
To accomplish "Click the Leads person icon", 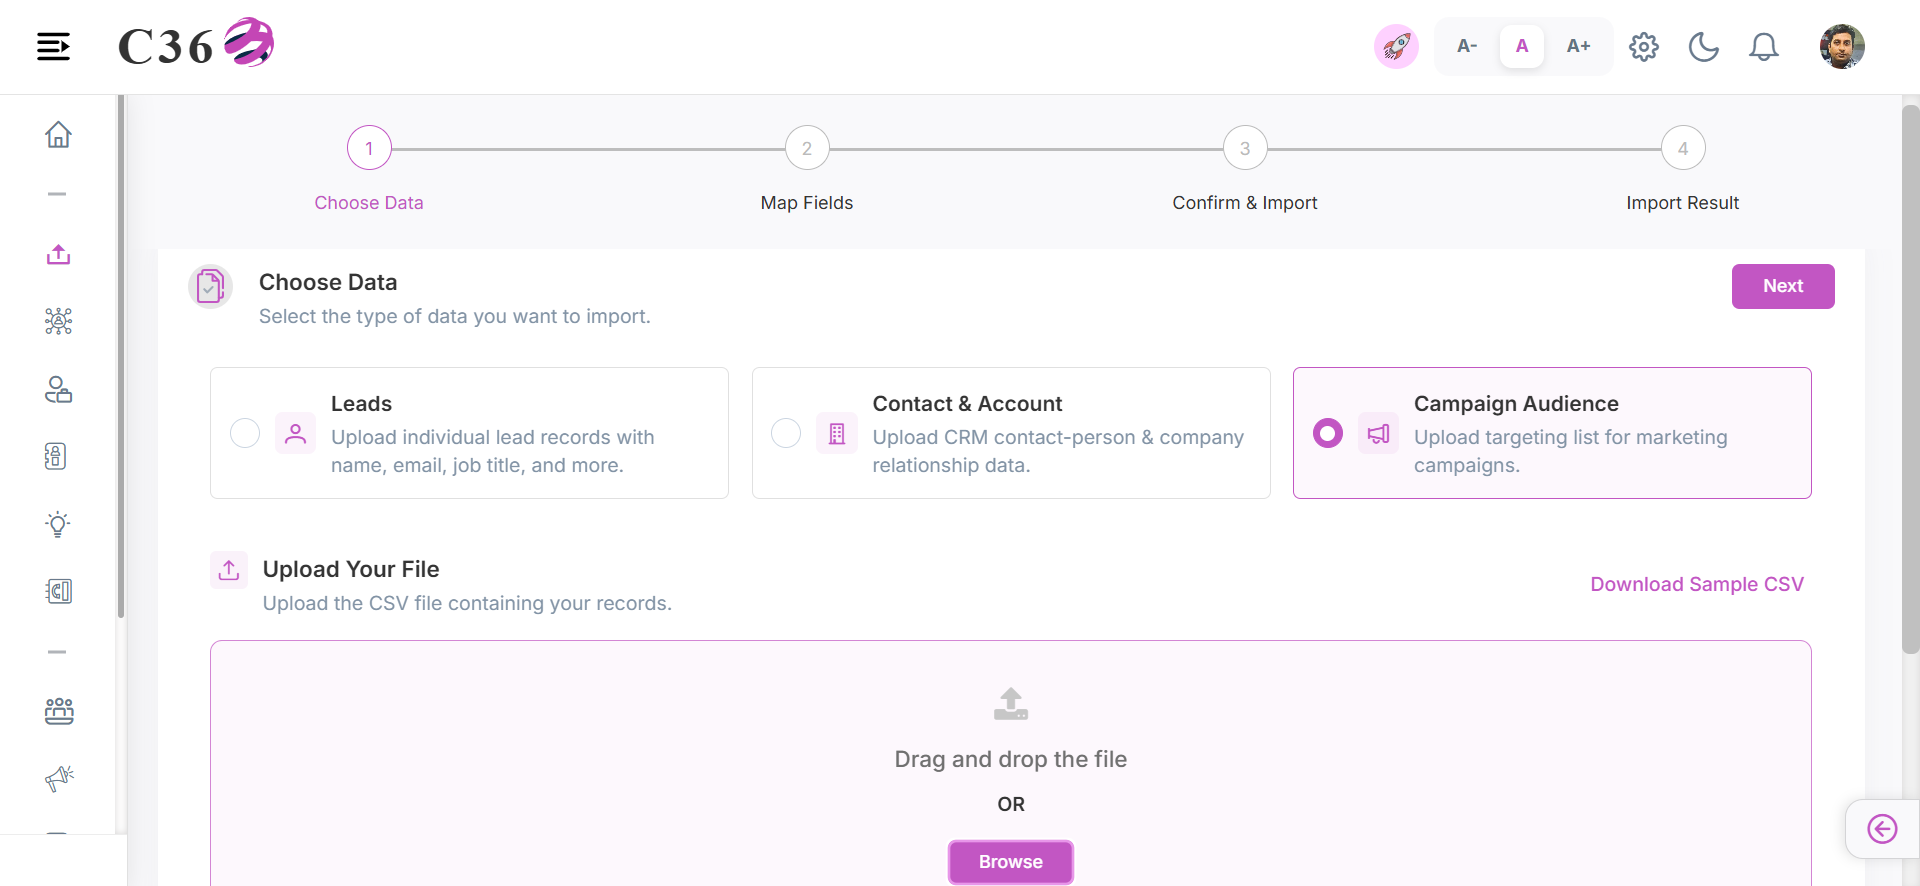I will (x=295, y=433).
